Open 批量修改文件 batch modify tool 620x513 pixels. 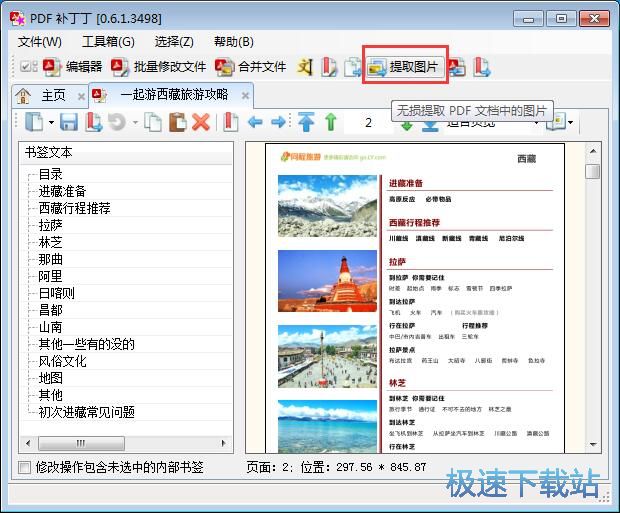tap(159, 66)
